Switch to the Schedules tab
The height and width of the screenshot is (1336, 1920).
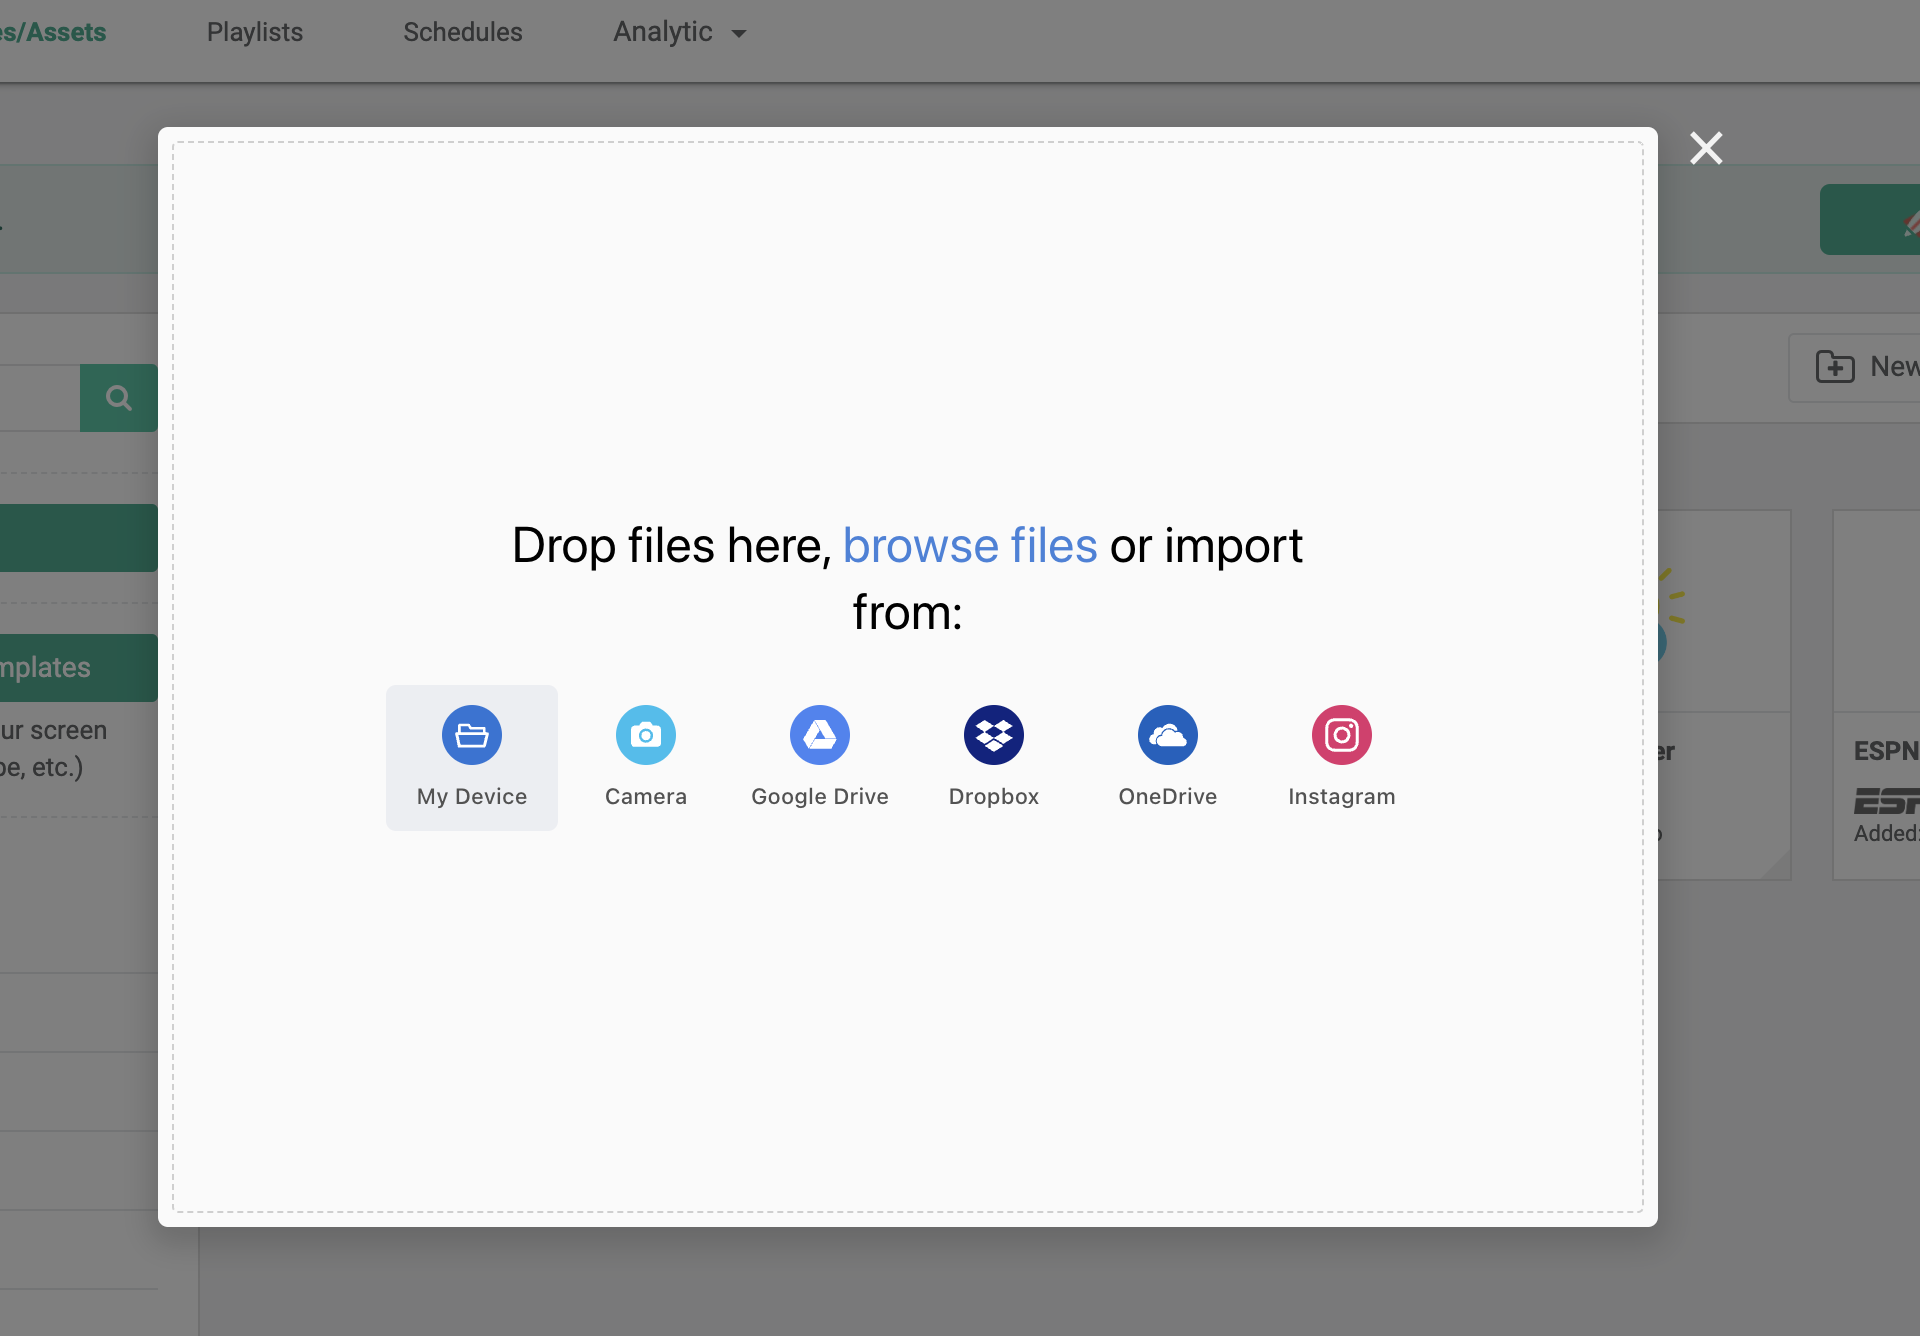click(463, 32)
